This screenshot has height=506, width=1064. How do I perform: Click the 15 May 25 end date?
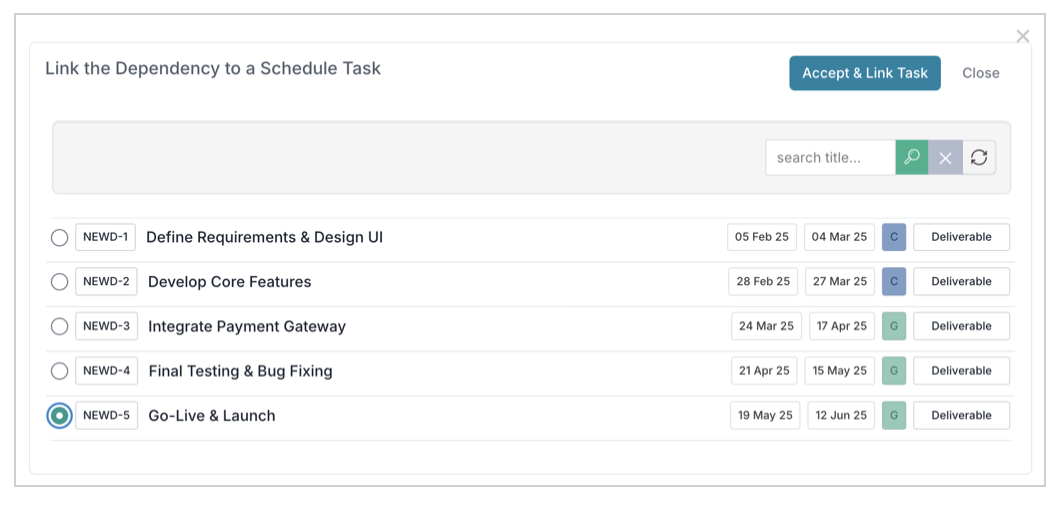840,371
